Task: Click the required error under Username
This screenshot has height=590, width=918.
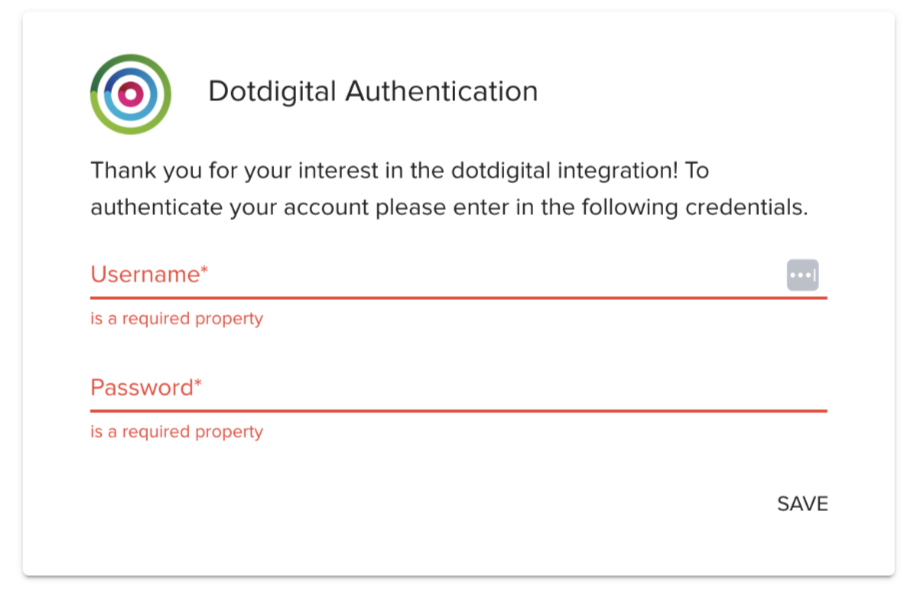Action: pyautogui.click(x=177, y=319)
